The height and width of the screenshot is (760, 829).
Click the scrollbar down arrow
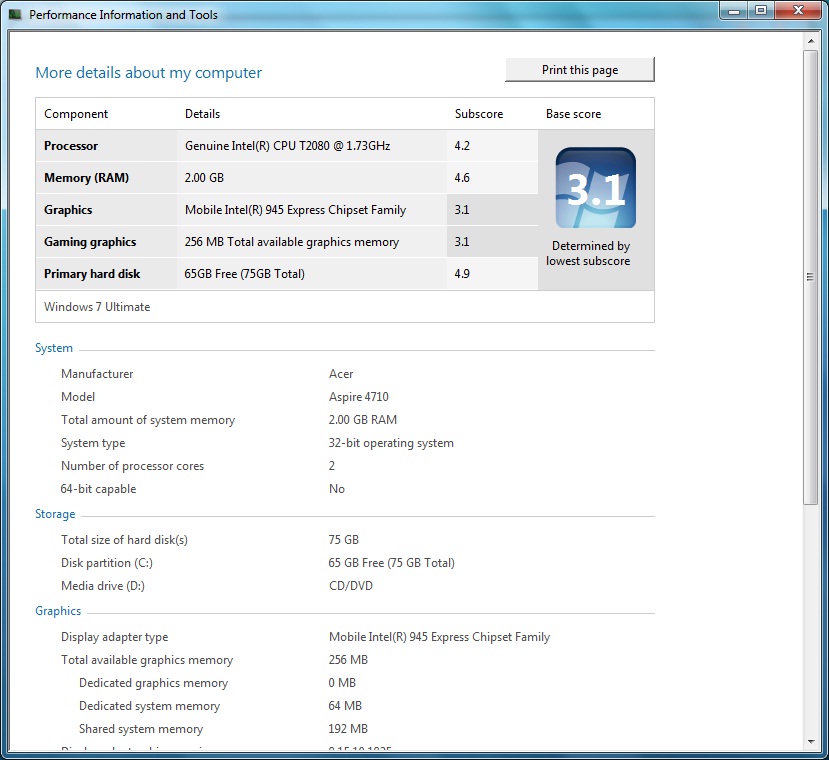point(810,742)
